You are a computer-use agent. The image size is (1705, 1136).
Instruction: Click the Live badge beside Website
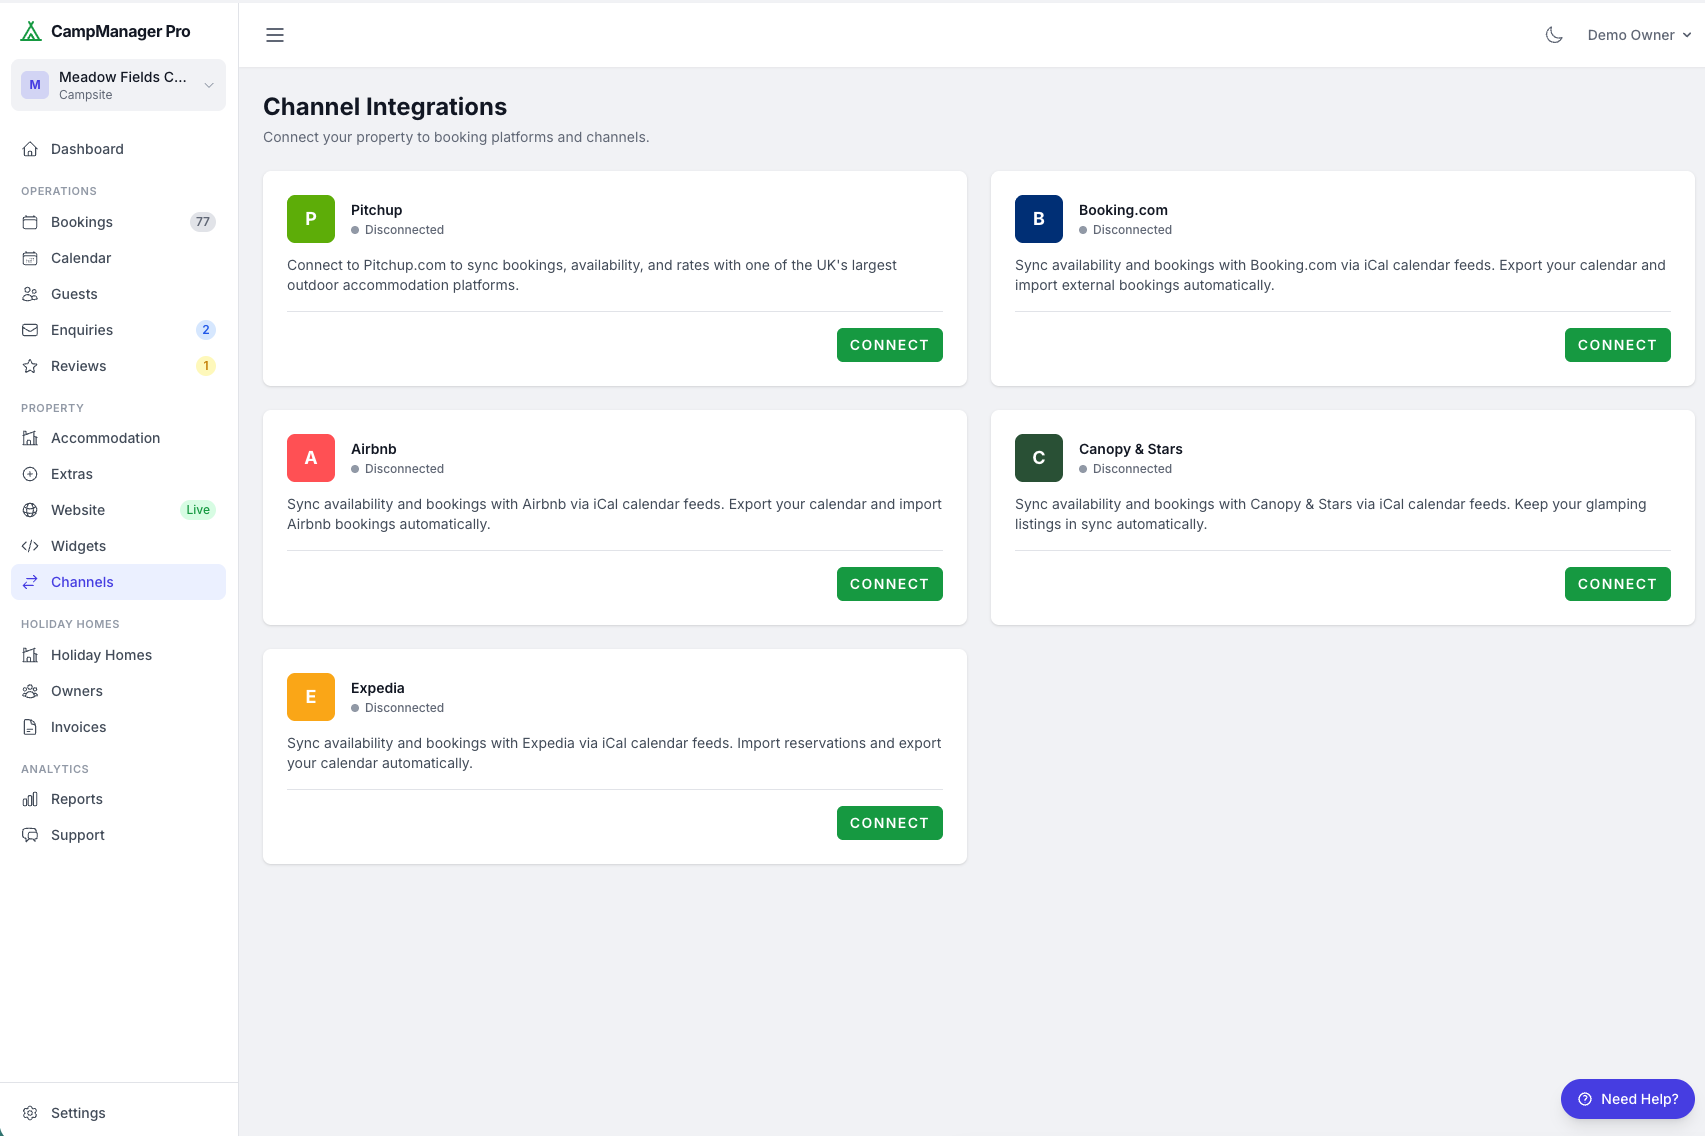point(198,510)
